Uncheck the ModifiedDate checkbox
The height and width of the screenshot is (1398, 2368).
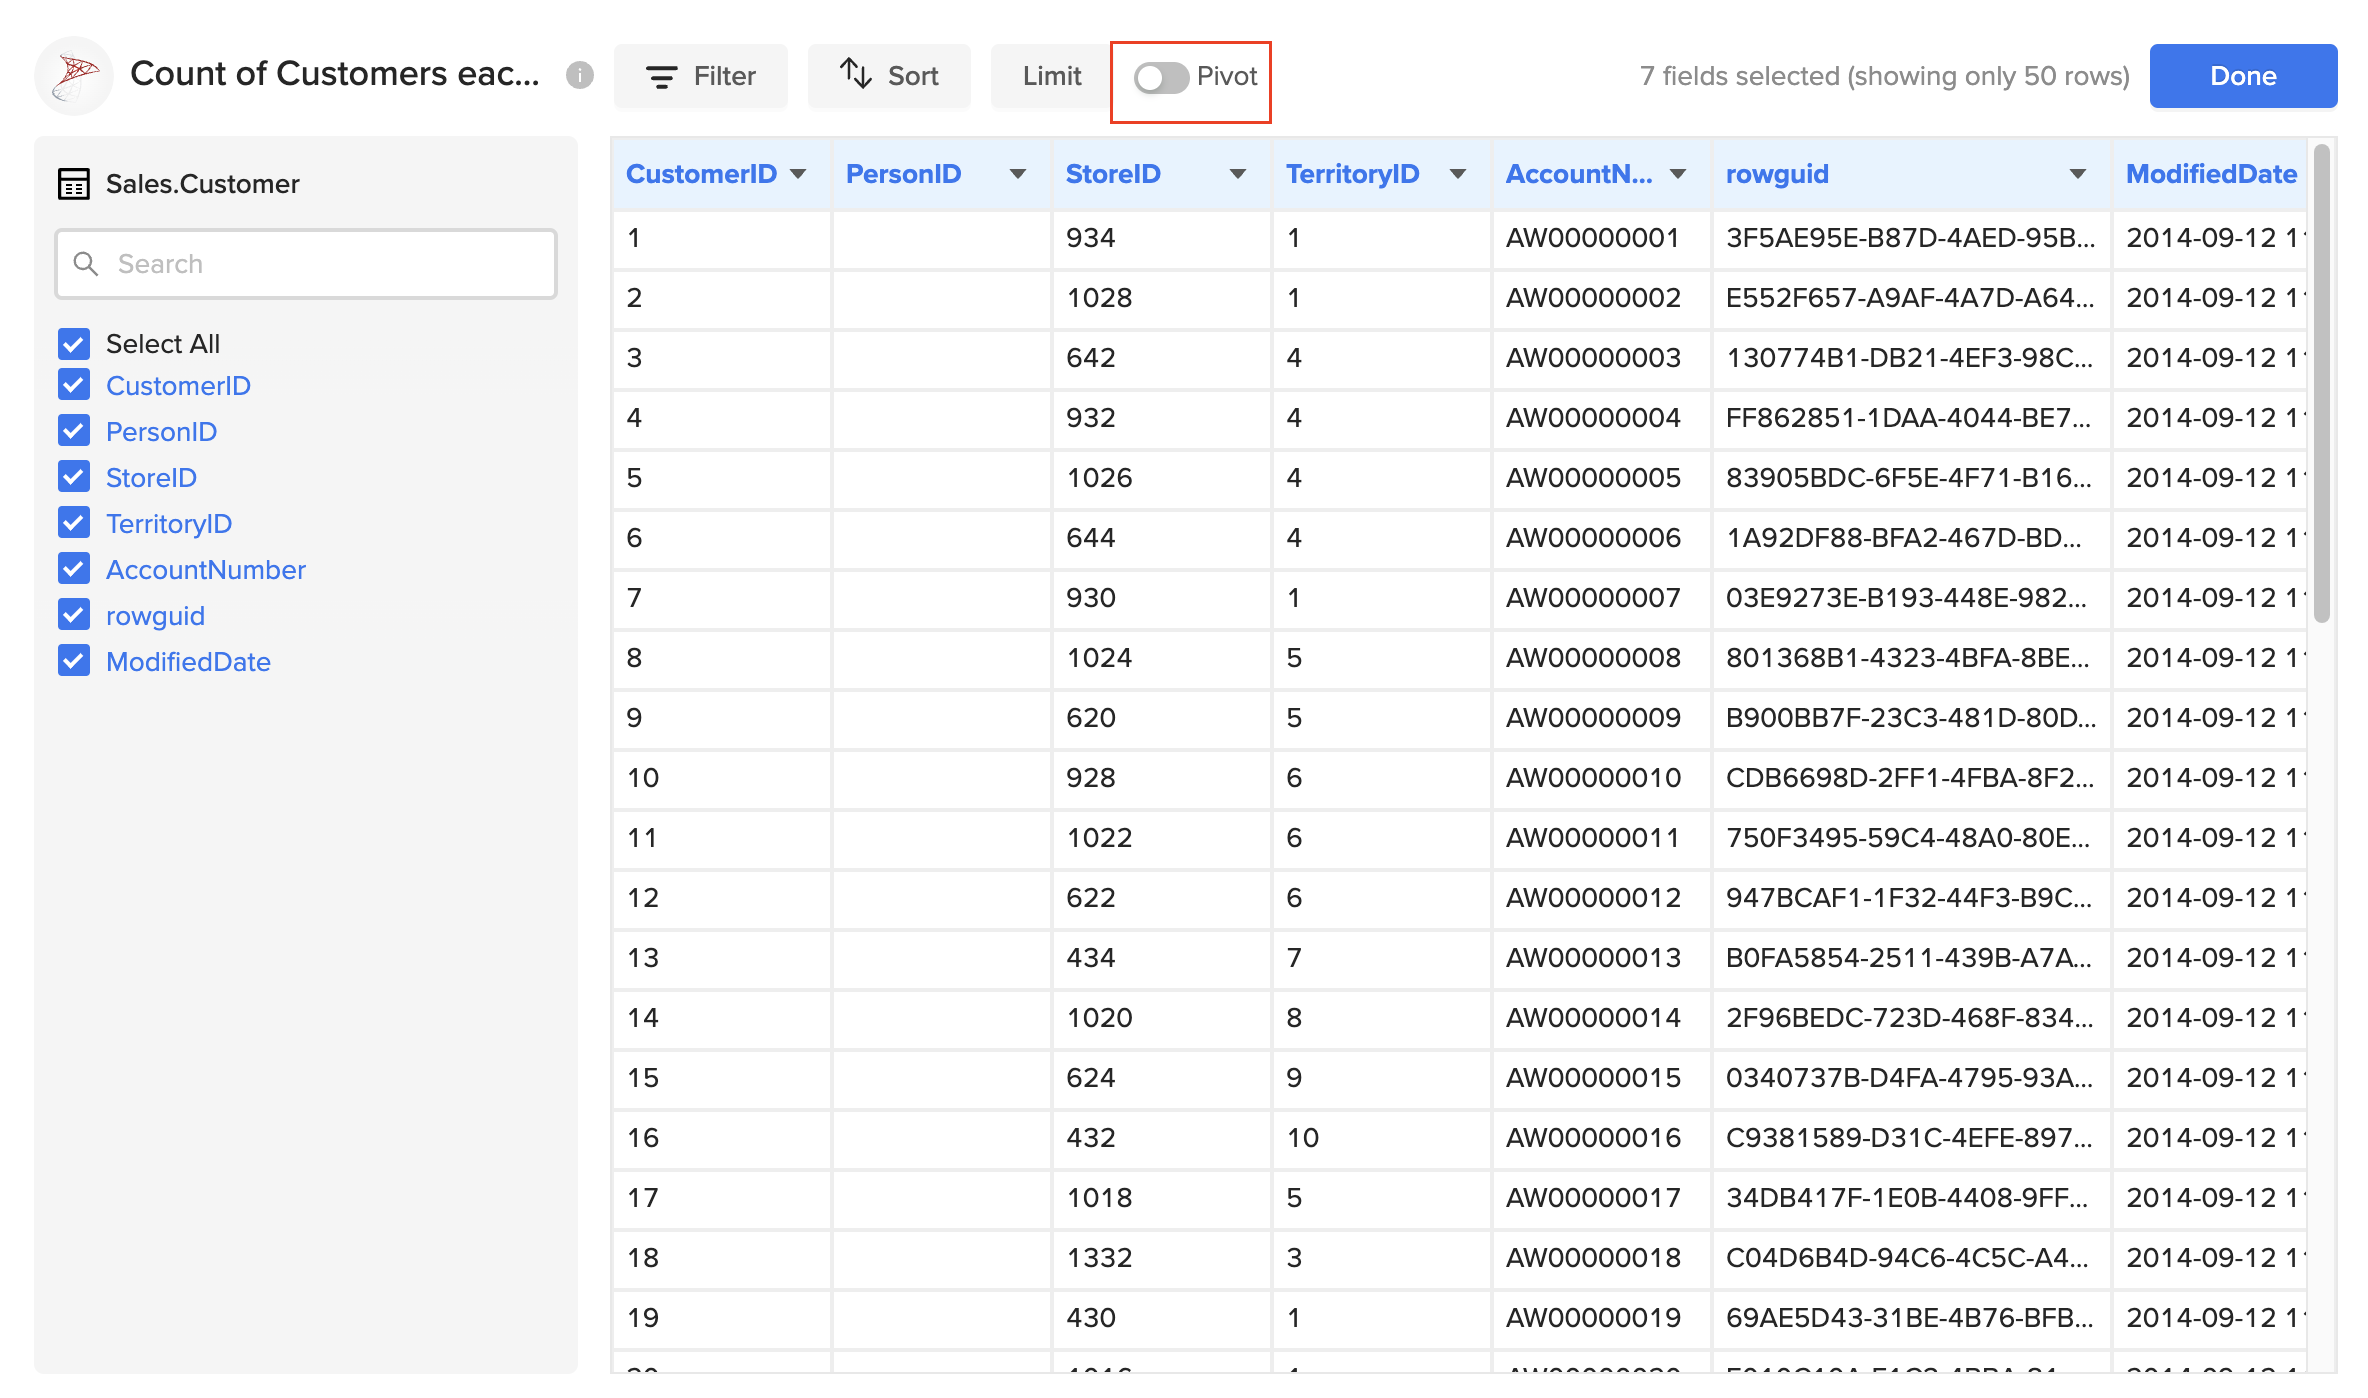tap(73, 660)
